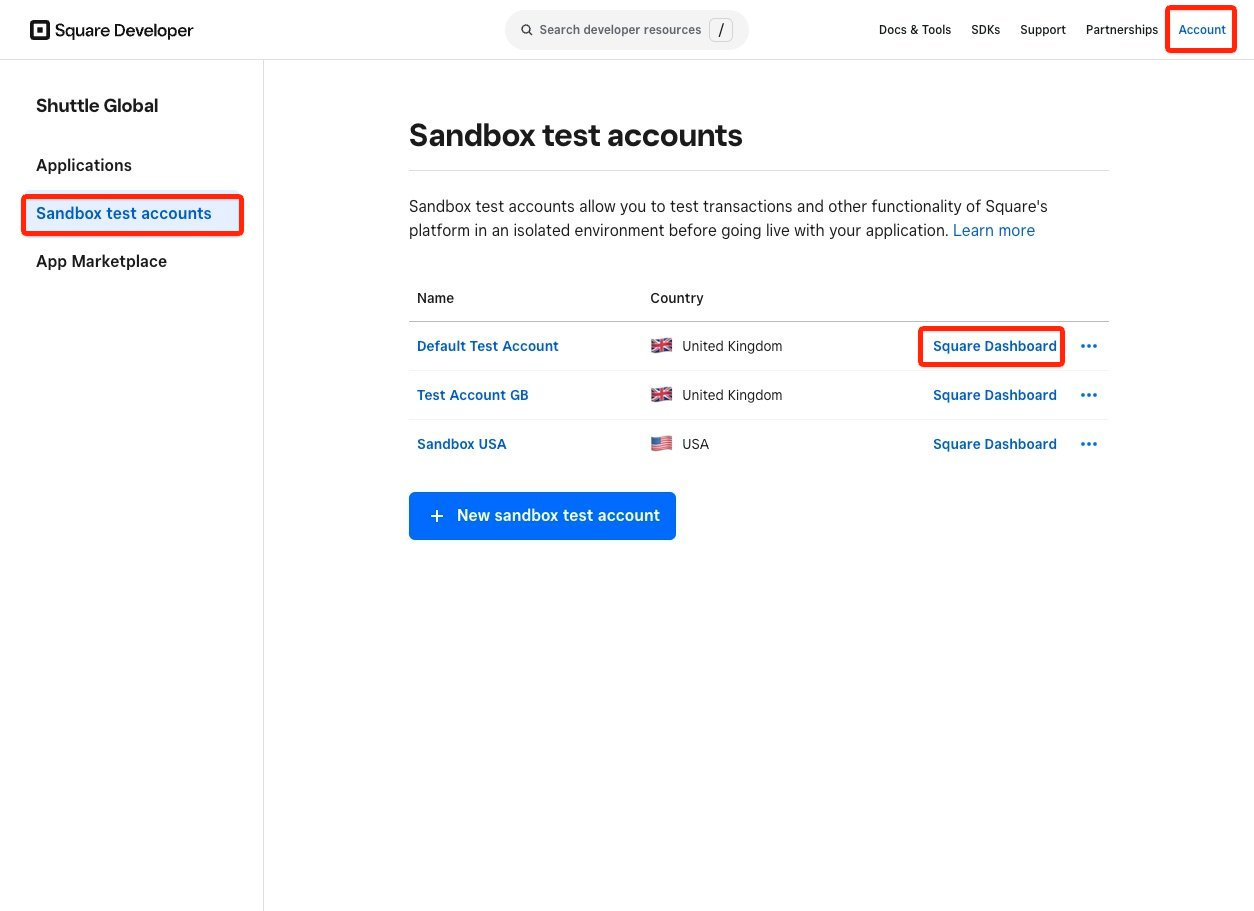The height and width of the screenshot is (911, 1254).
Task: Open the Account menu
Action: (1202, 30)
